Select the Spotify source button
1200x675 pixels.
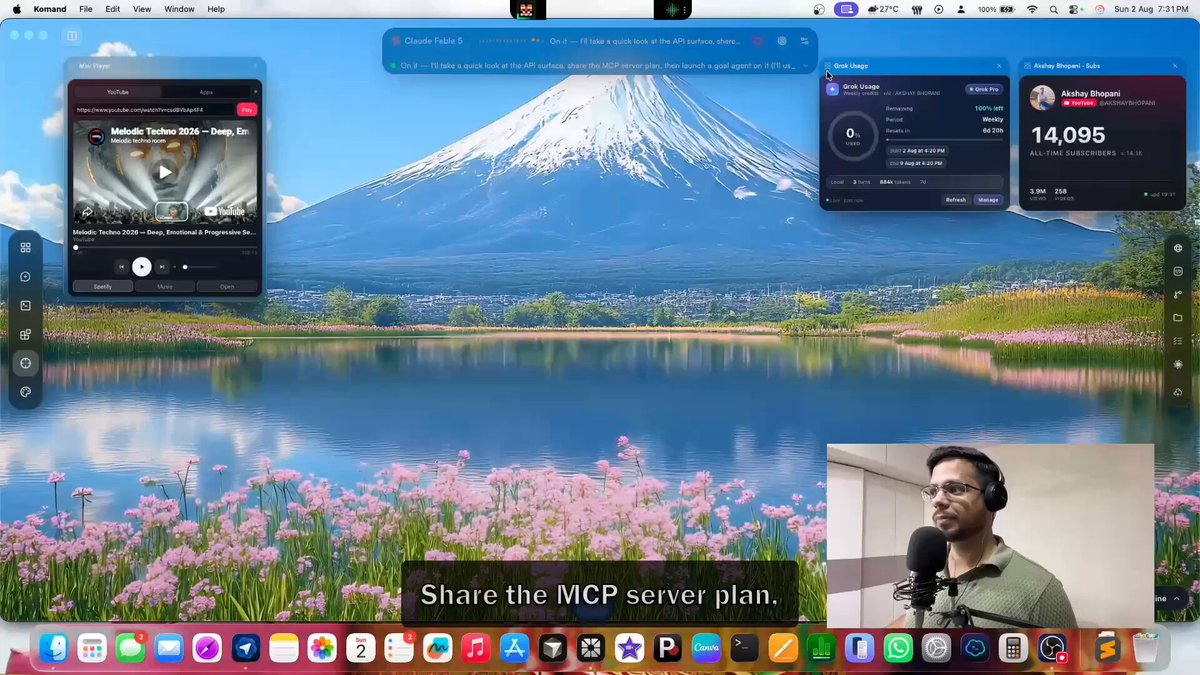click(103, 286)
